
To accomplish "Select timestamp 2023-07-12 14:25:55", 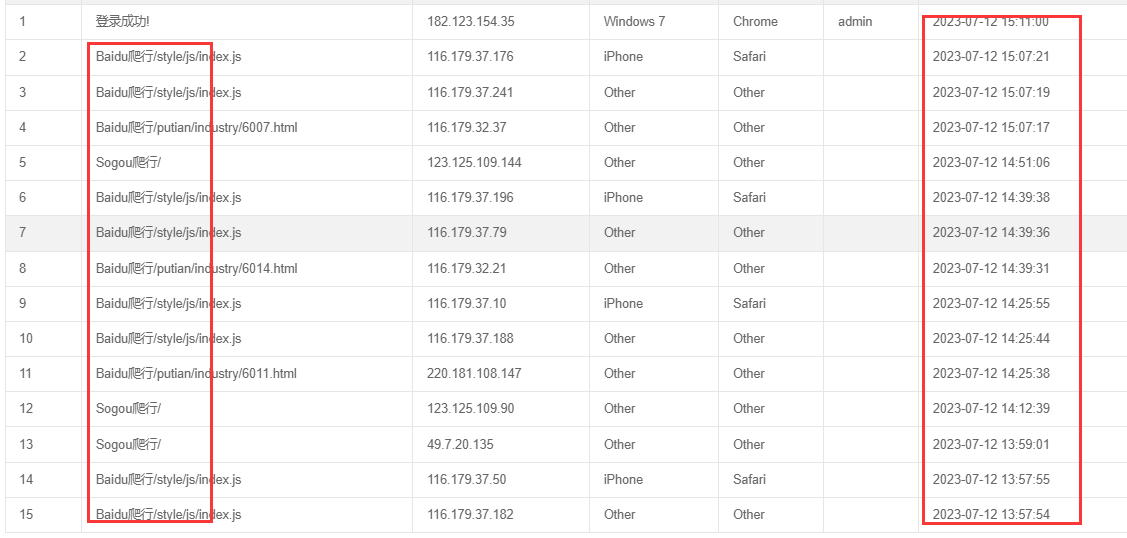I will pyautogui.click(x=990, y=303).
